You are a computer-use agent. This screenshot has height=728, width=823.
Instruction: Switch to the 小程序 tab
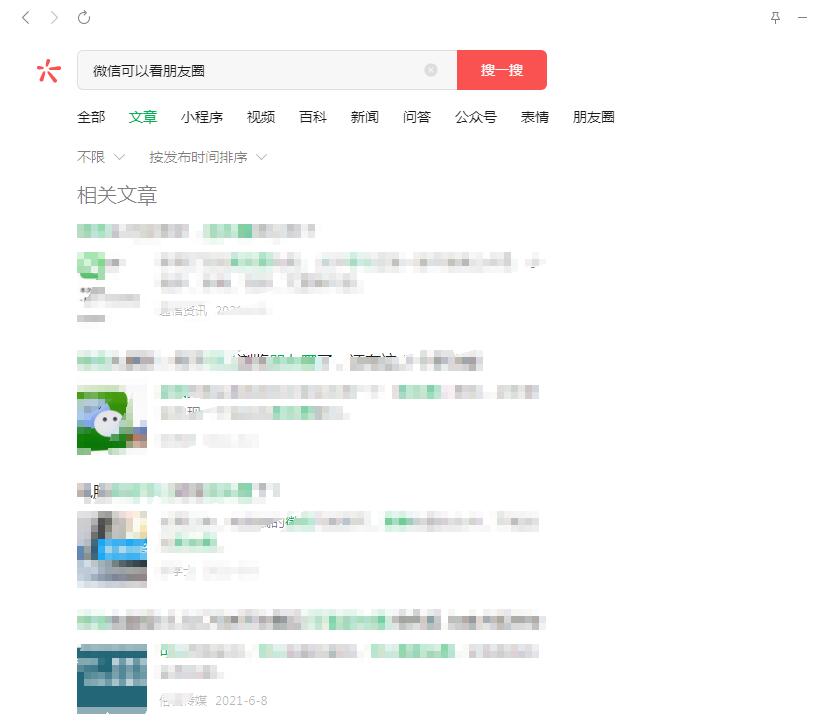click(x=202, y=117)
